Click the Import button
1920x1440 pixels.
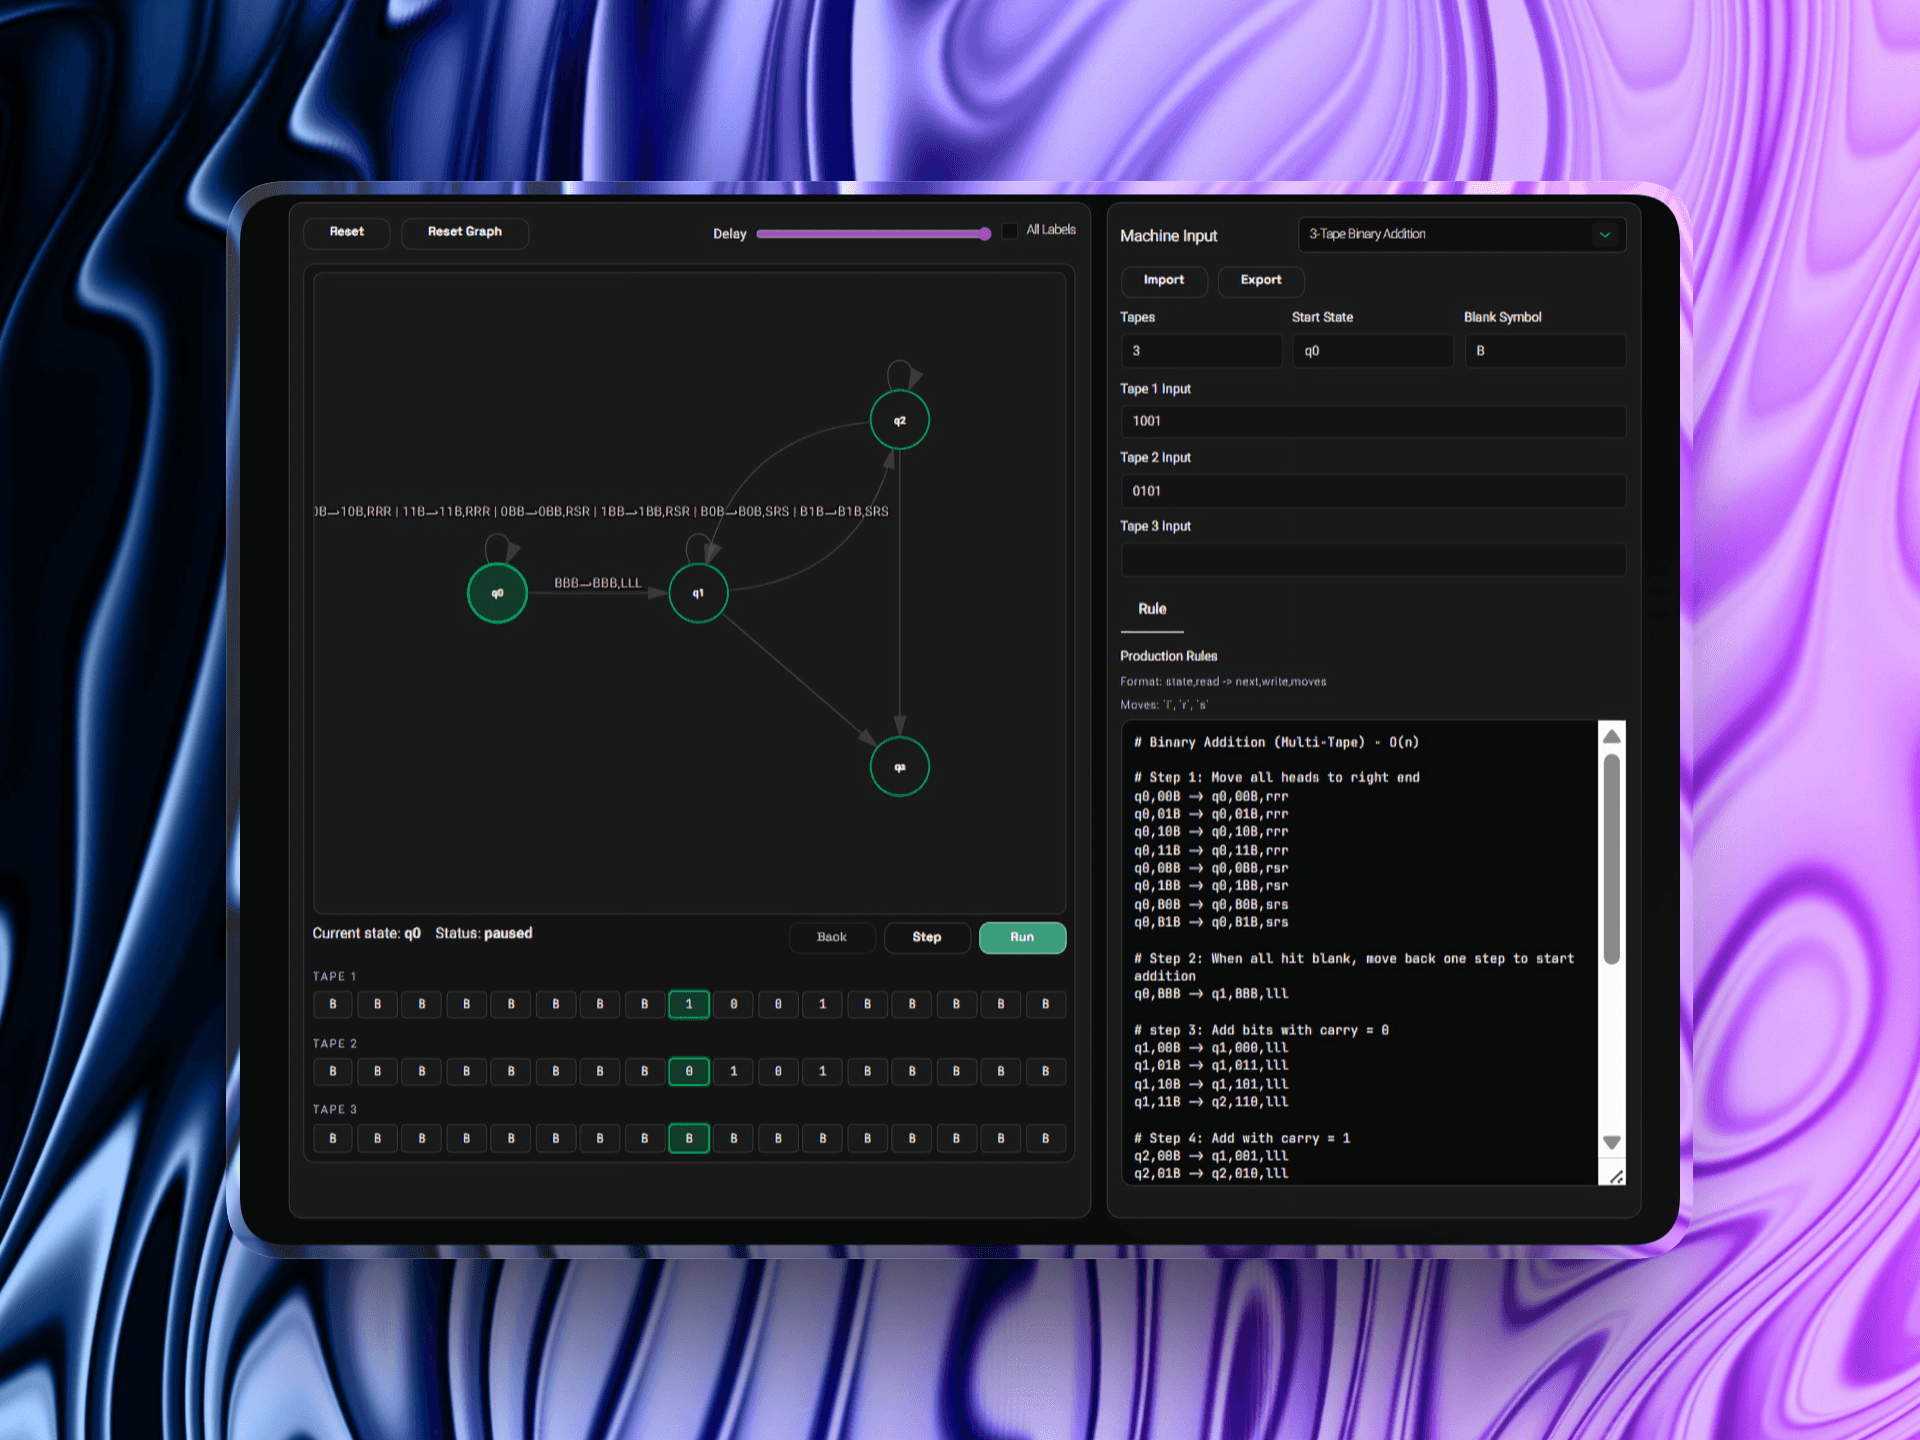click(x=1163, y=281)
